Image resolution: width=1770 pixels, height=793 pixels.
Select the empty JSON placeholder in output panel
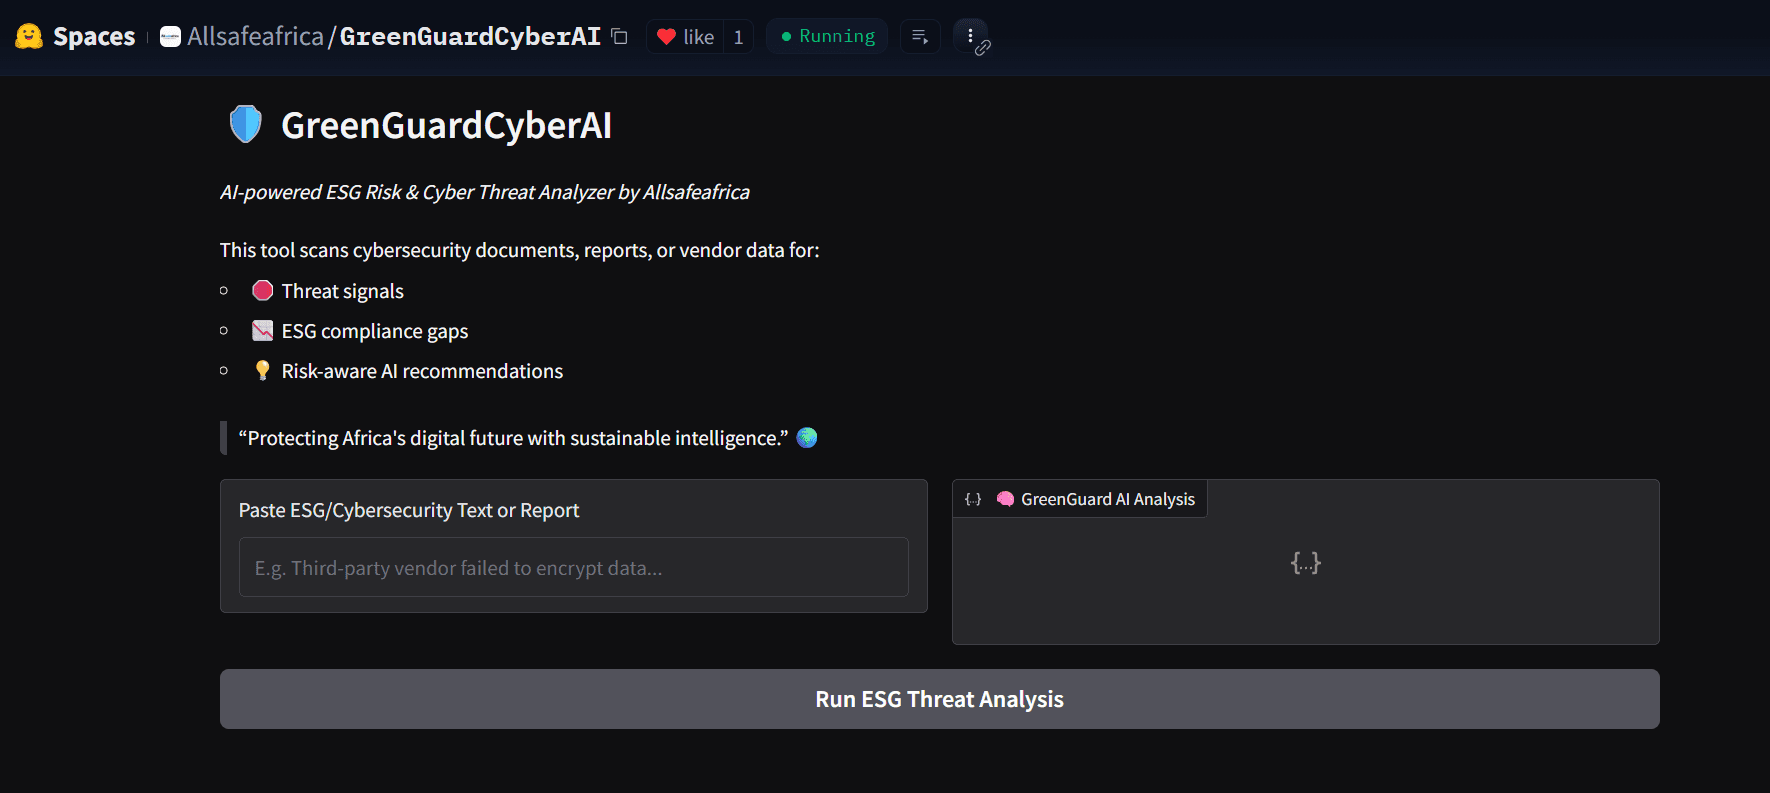[x=1306, y=563]
